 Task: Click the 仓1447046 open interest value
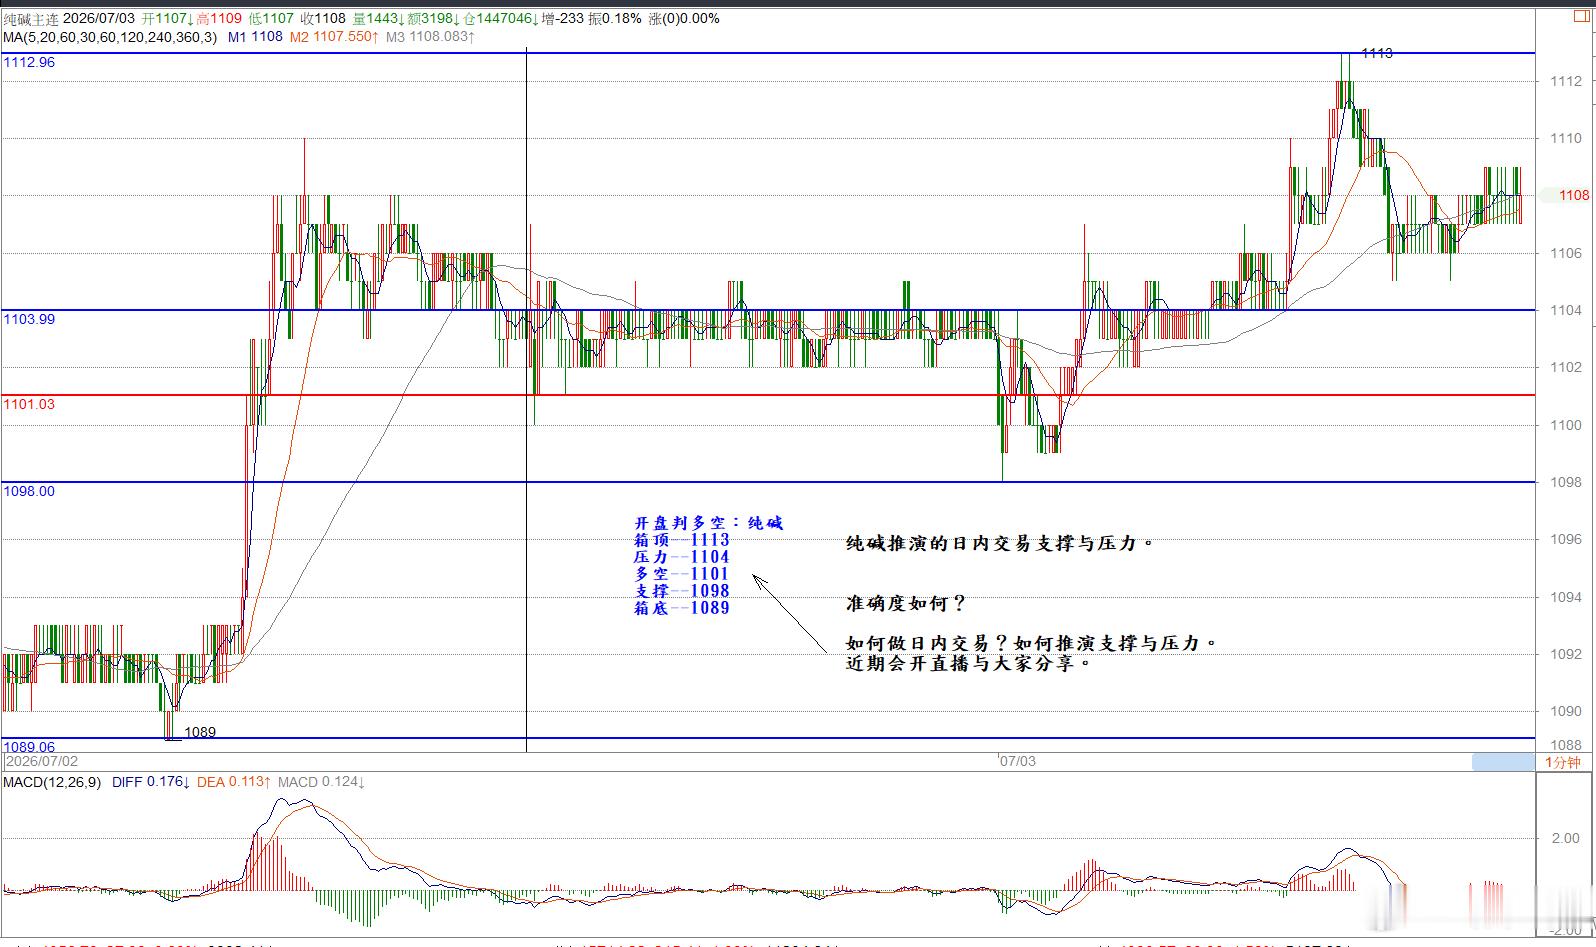point(500,18)
